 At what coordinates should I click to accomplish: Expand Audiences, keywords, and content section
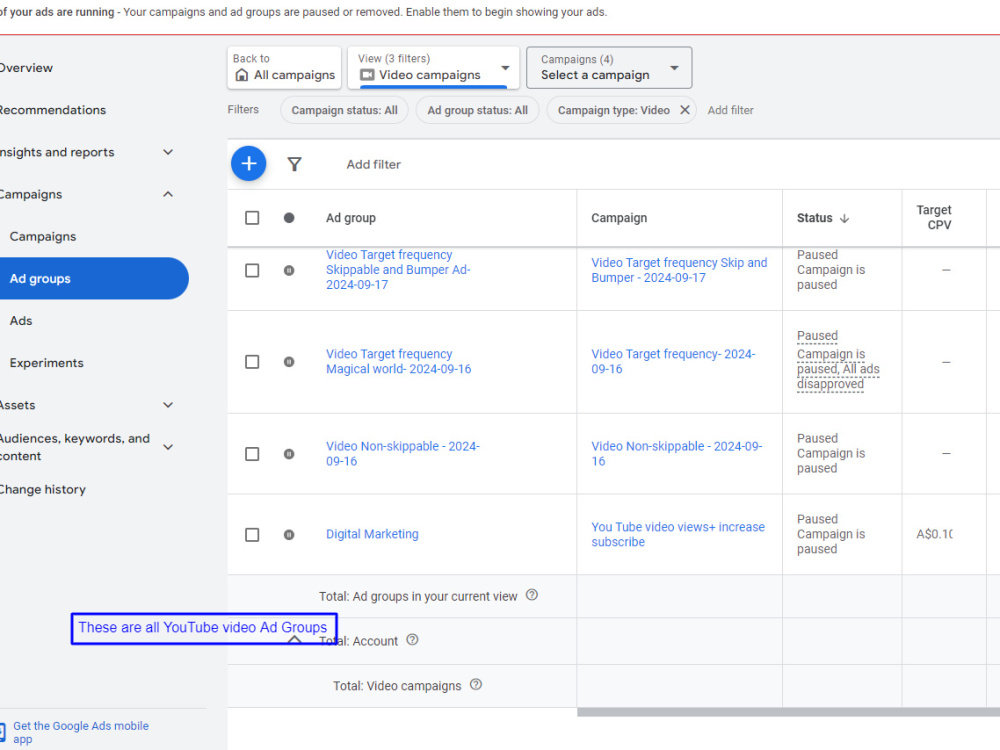[168, 447]
